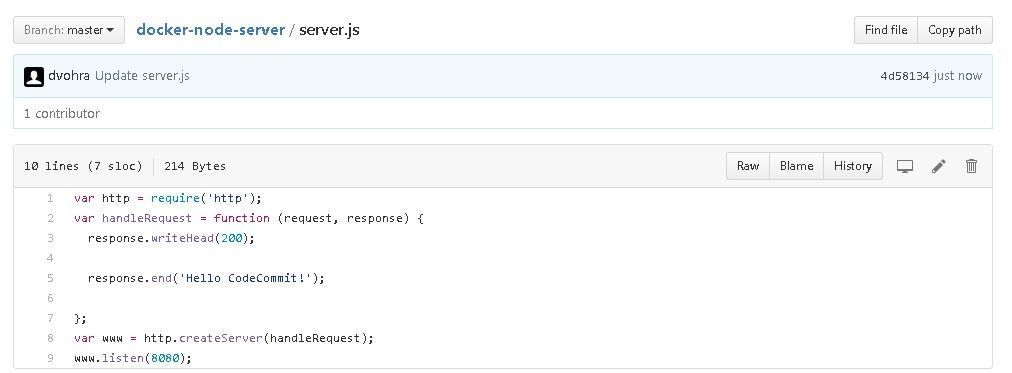1012x373 pixels.
Task: View the Raw file contents
Action: [x=747, y=166]
